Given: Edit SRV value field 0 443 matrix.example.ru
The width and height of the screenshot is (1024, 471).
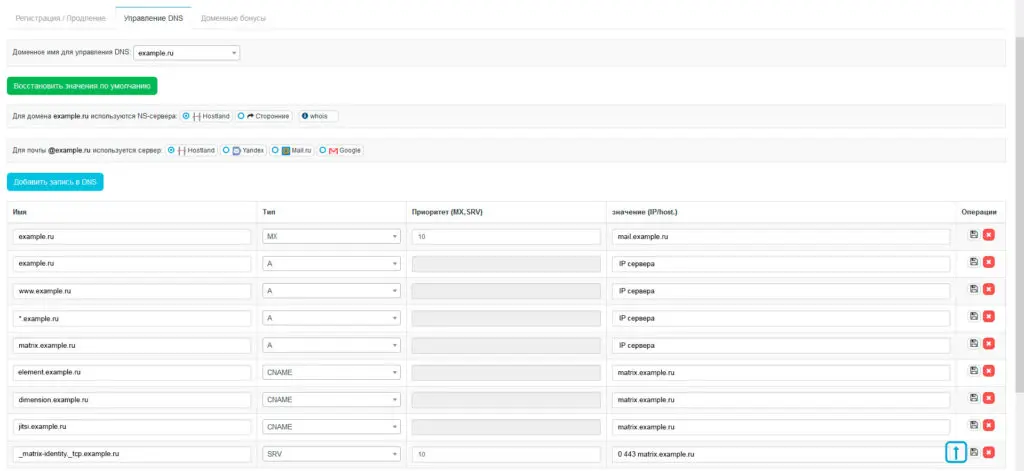Looking at the screenshot, I should point(781,454).
